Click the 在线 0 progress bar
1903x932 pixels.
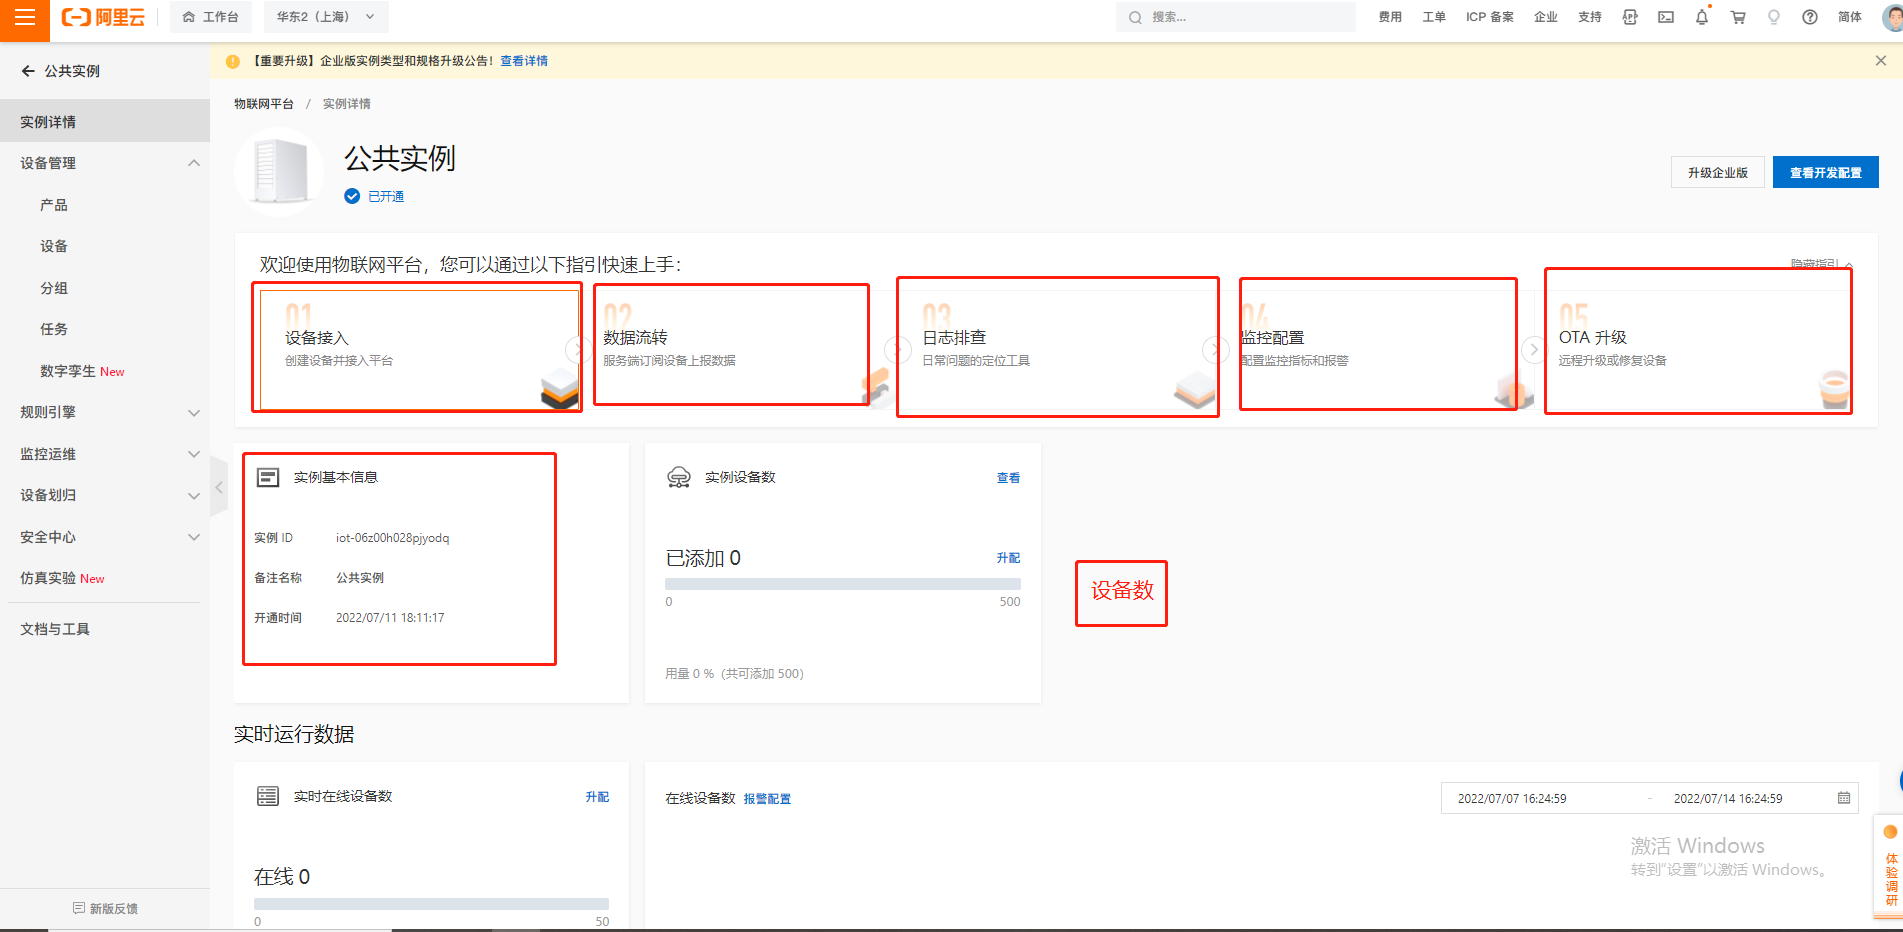[x=431, y=903]
